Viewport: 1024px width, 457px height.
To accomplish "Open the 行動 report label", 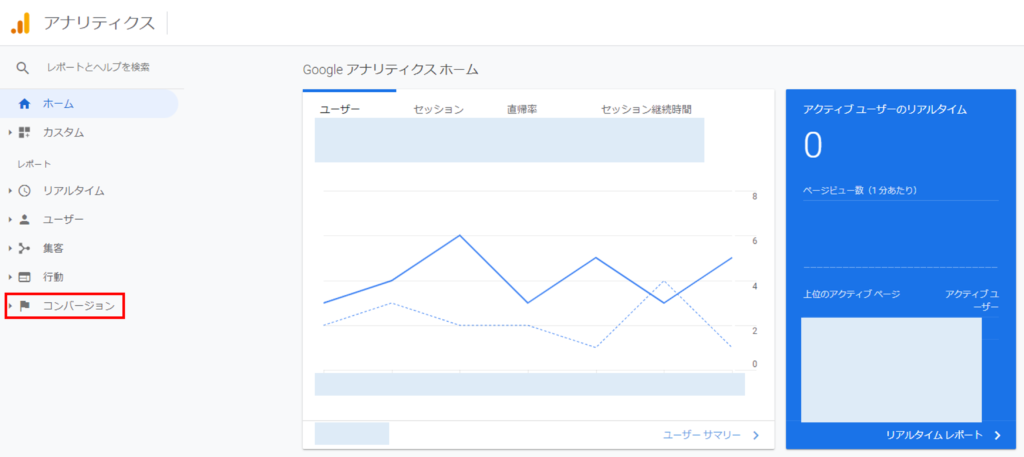I will click(53, 277).
